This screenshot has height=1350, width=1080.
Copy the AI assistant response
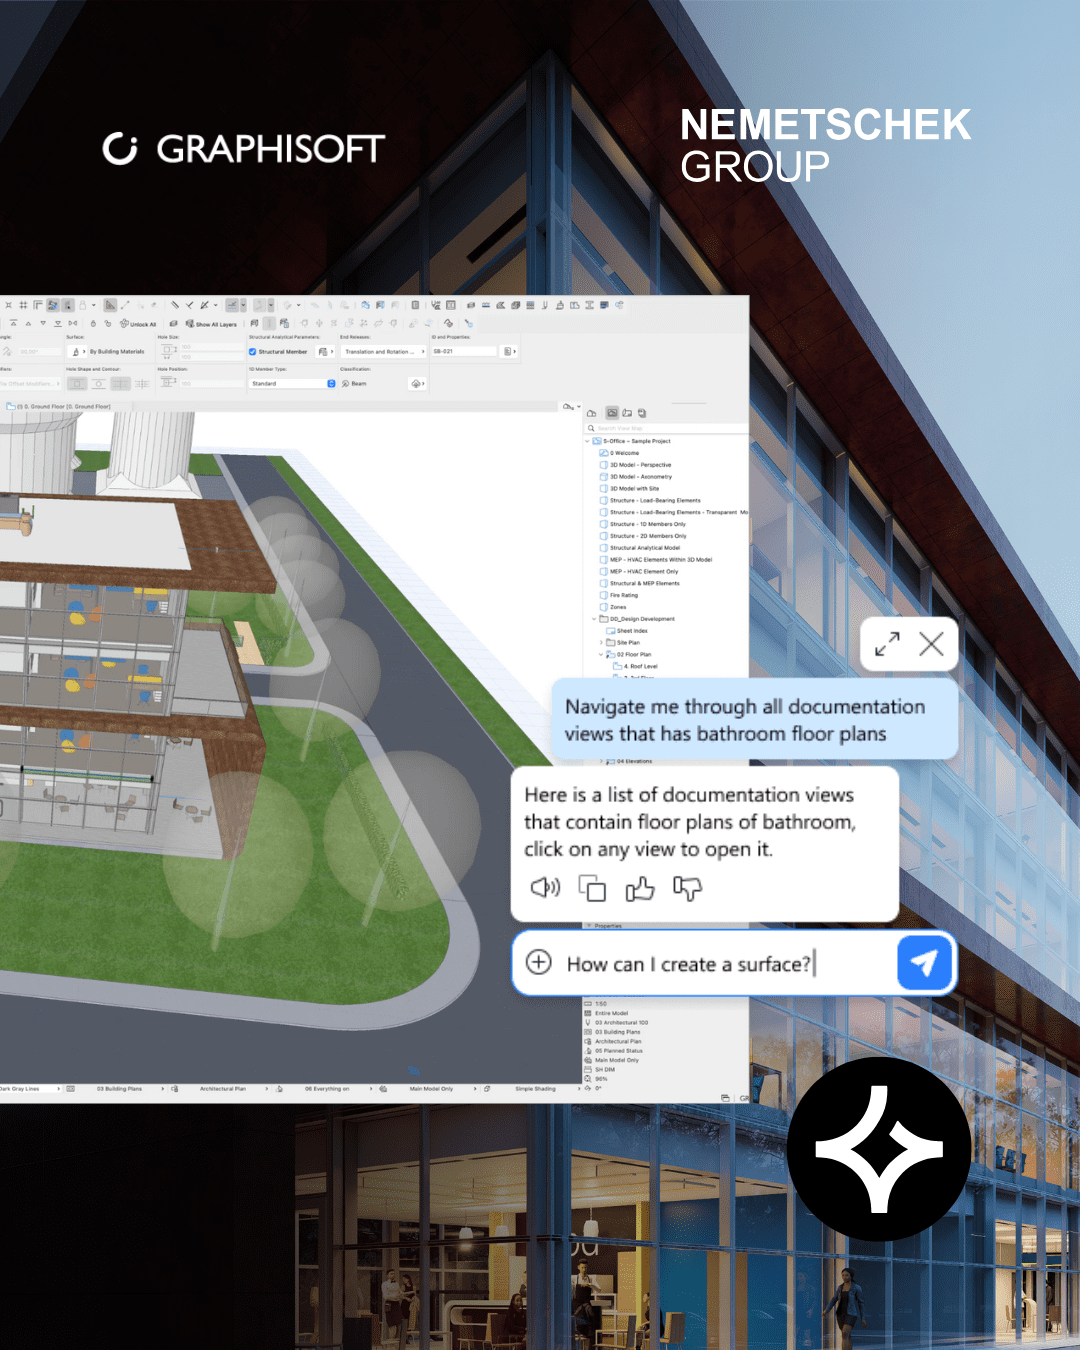[592, 888]
